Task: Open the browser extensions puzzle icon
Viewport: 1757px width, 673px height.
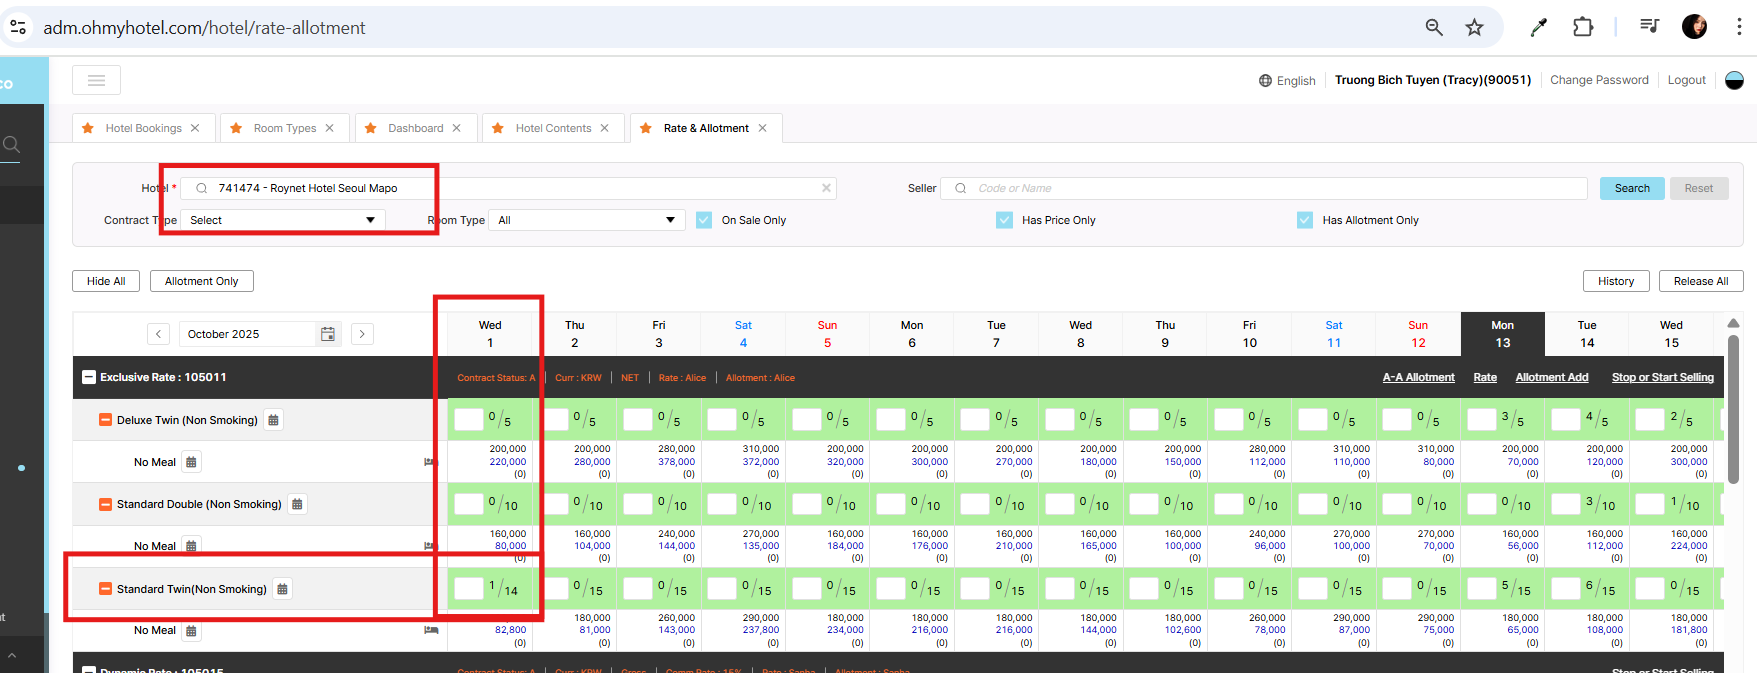Action: click(x=1582, y=28)
